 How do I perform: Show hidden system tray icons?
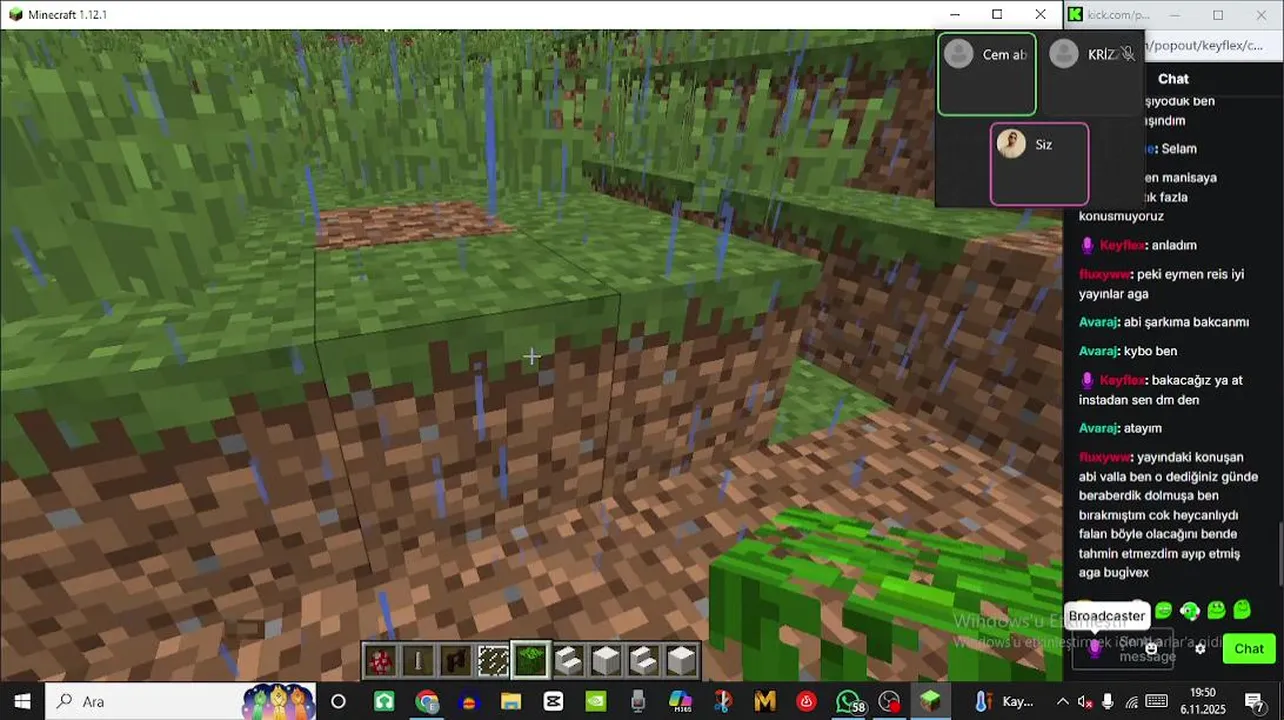click(1062, 701)
